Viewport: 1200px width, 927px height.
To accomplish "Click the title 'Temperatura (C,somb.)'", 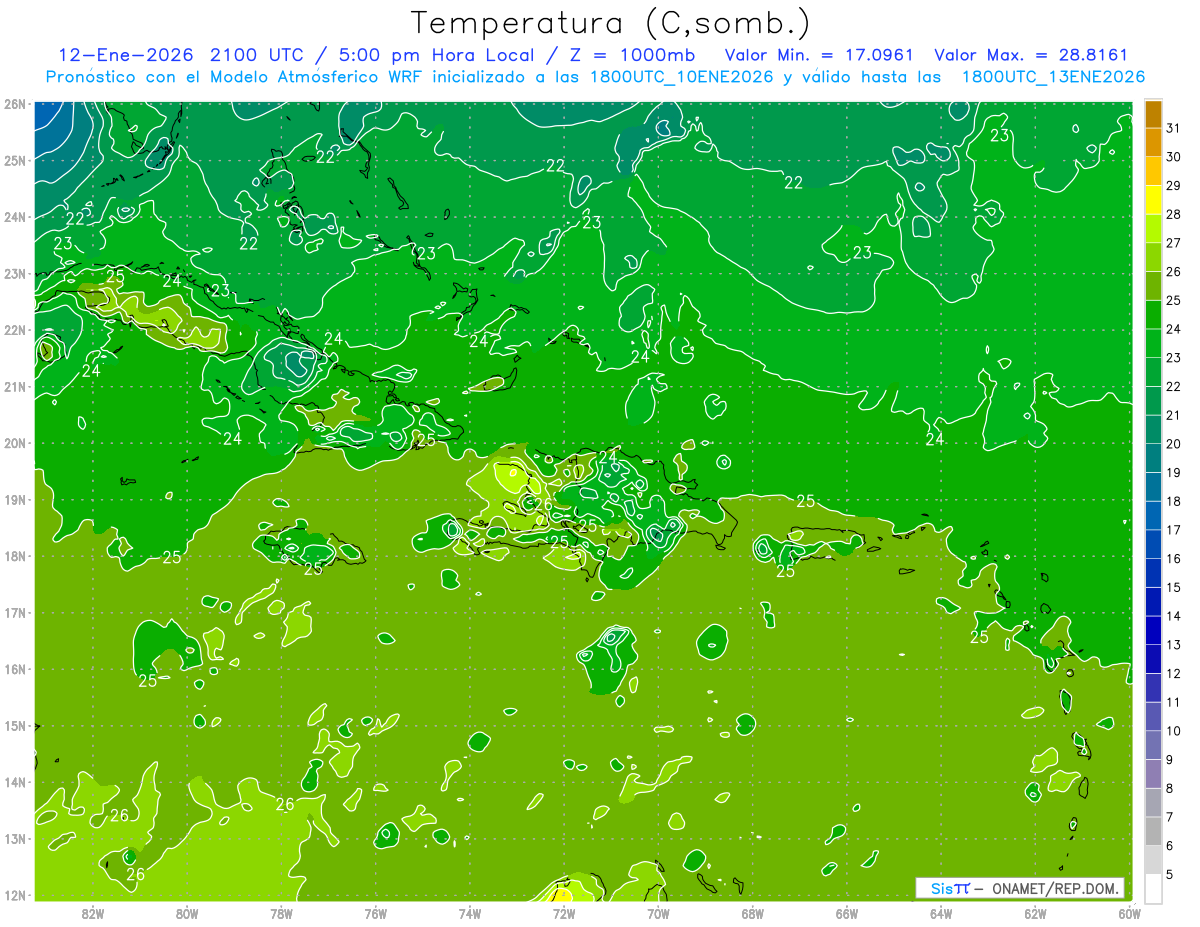I will pyautogui.click(x=610, y=23).
